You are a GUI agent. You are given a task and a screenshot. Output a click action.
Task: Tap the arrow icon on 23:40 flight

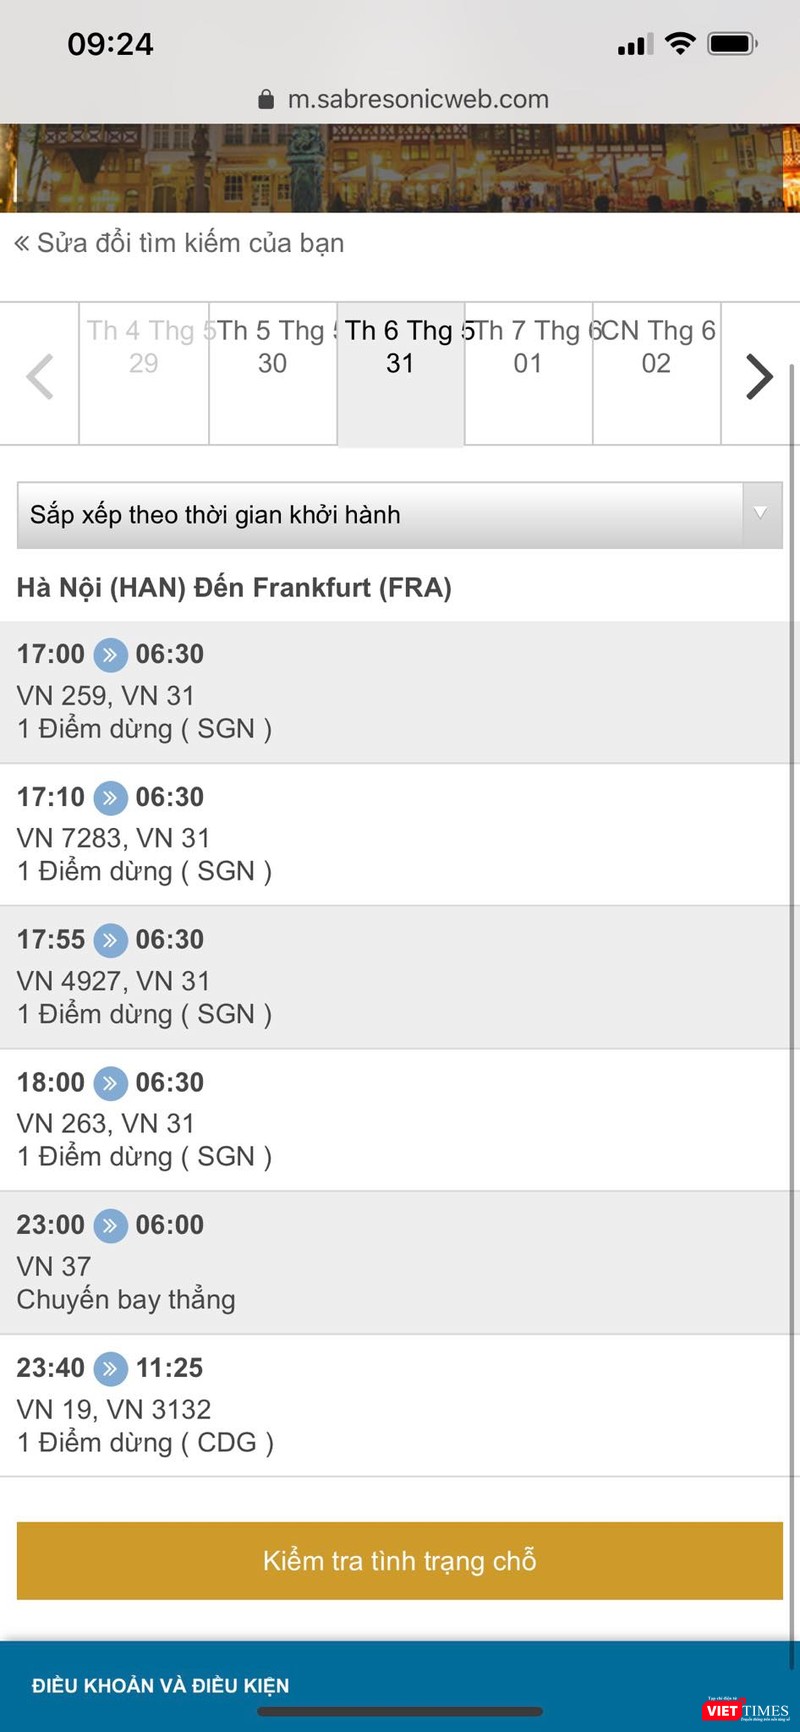(110, 1368)
